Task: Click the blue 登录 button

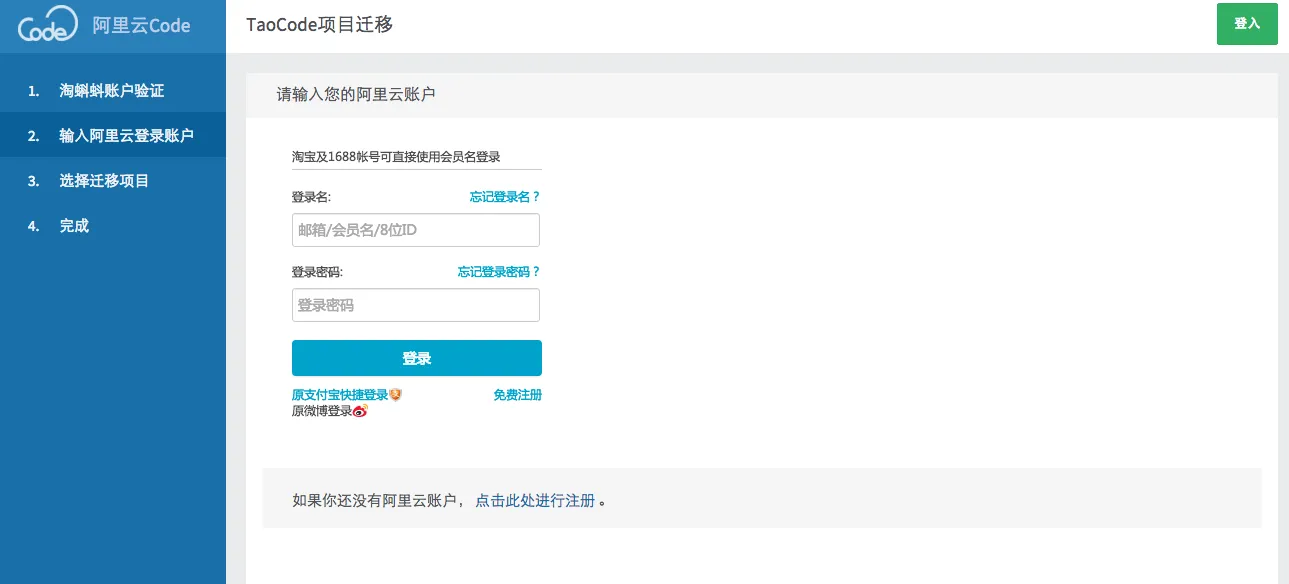Action: point(417,358)
